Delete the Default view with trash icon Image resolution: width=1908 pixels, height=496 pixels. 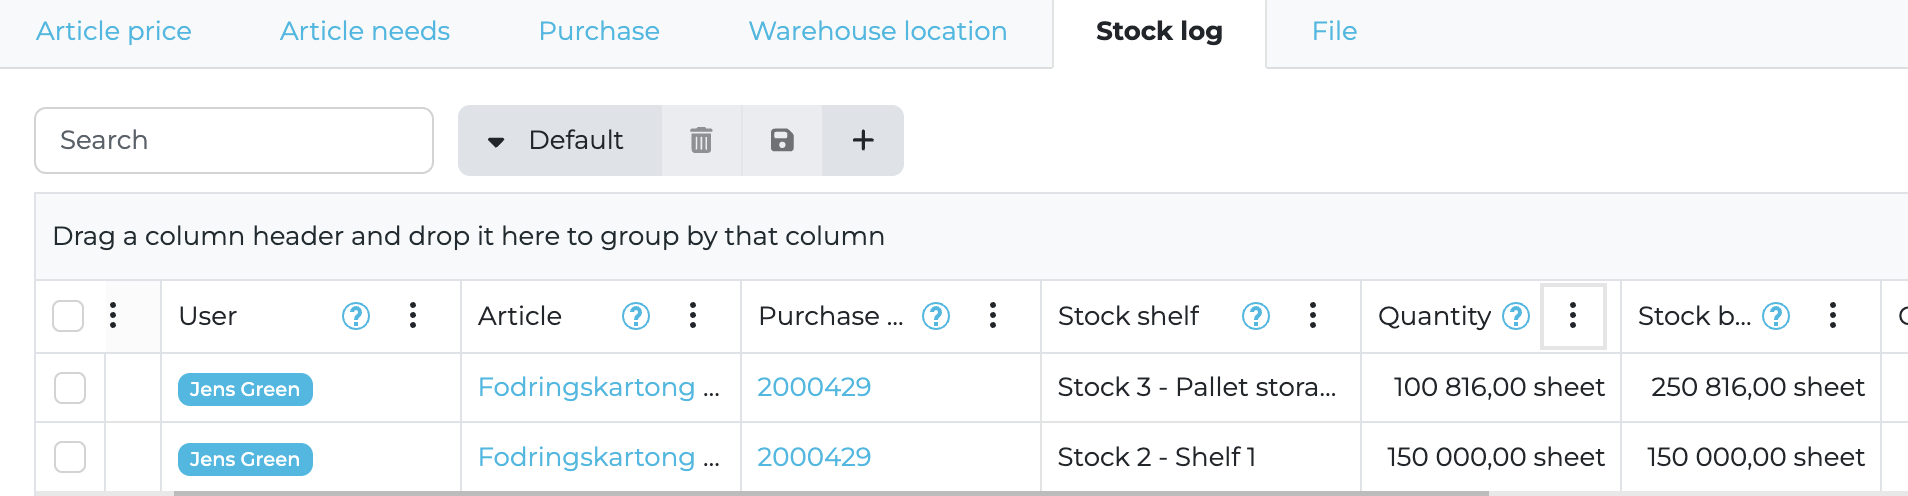pyautogui.click(x=701, y=140)
